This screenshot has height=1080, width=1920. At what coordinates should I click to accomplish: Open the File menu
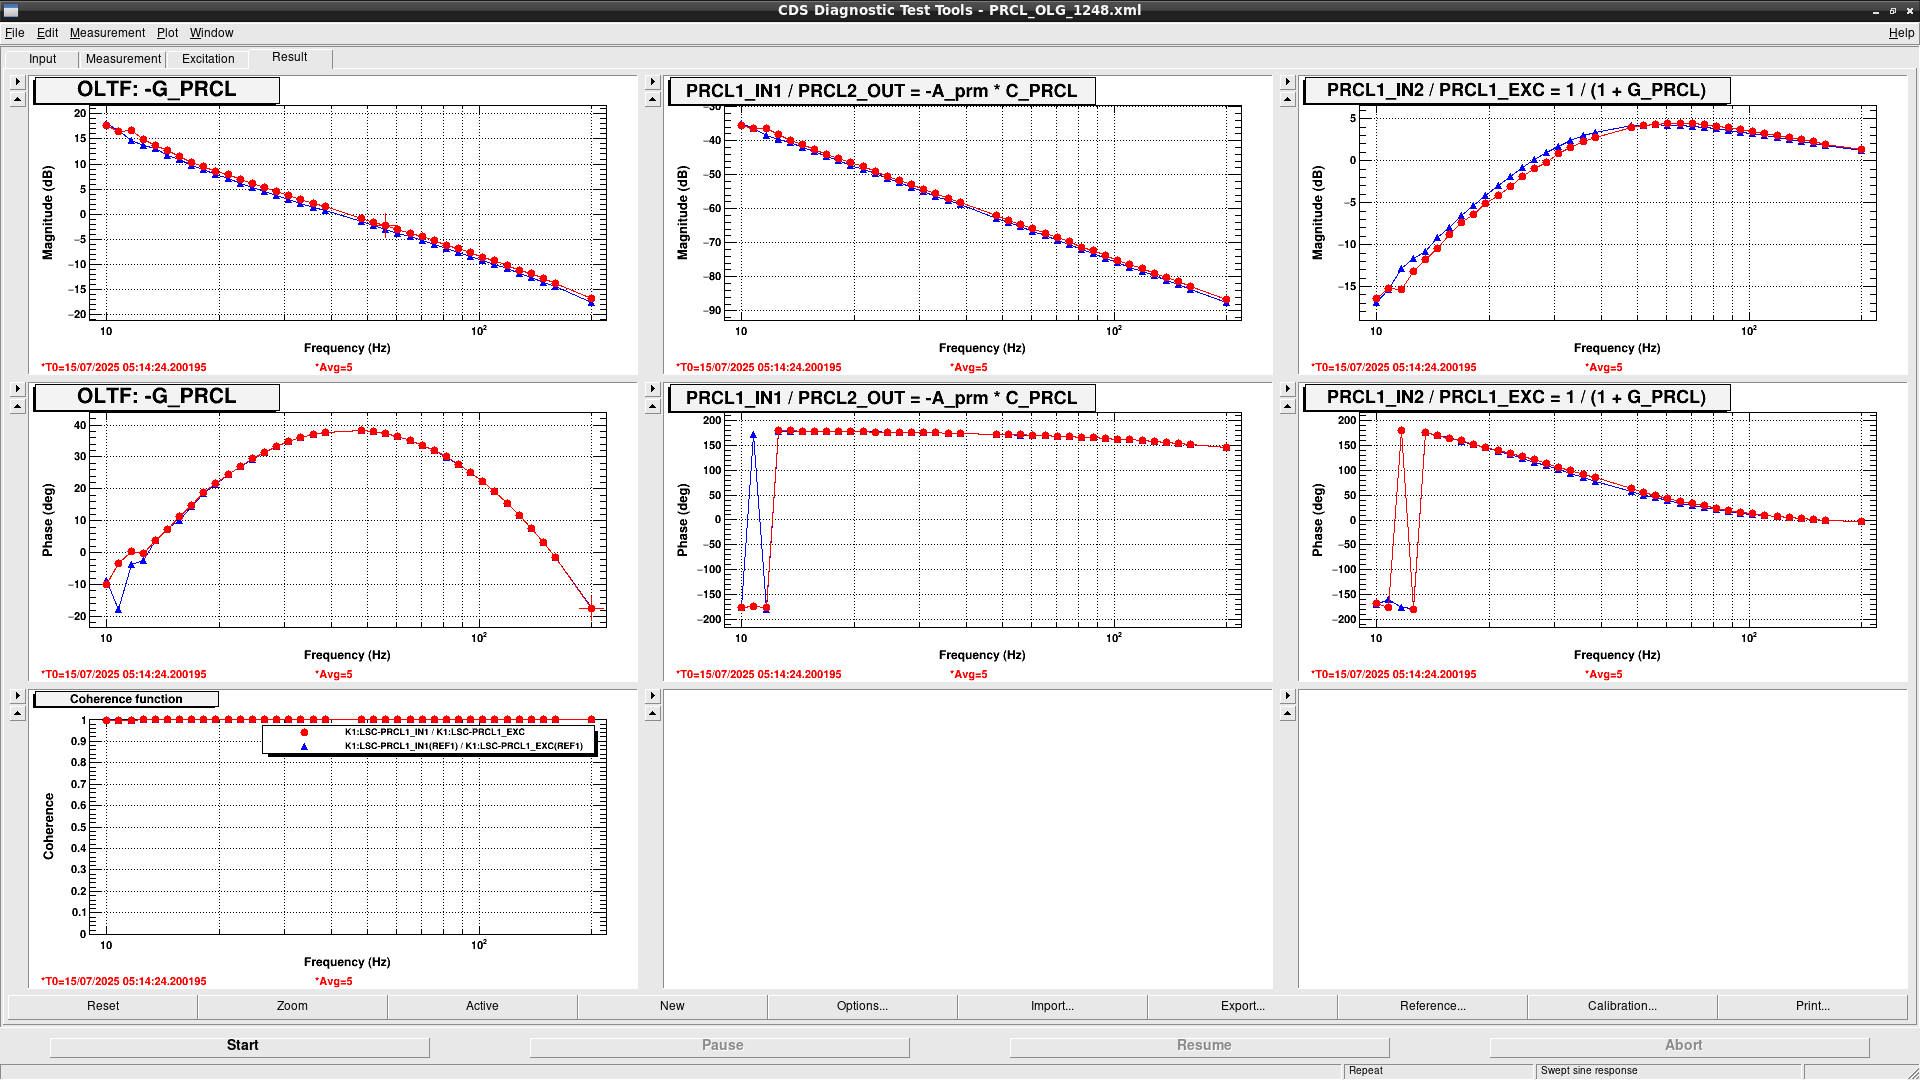14,33
